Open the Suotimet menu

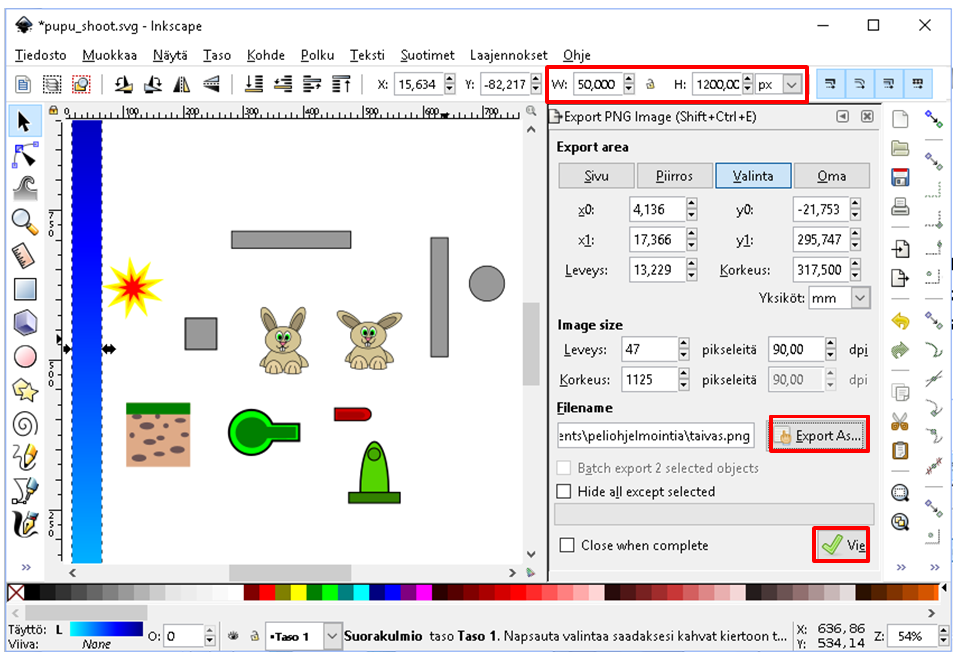(427, 55)
